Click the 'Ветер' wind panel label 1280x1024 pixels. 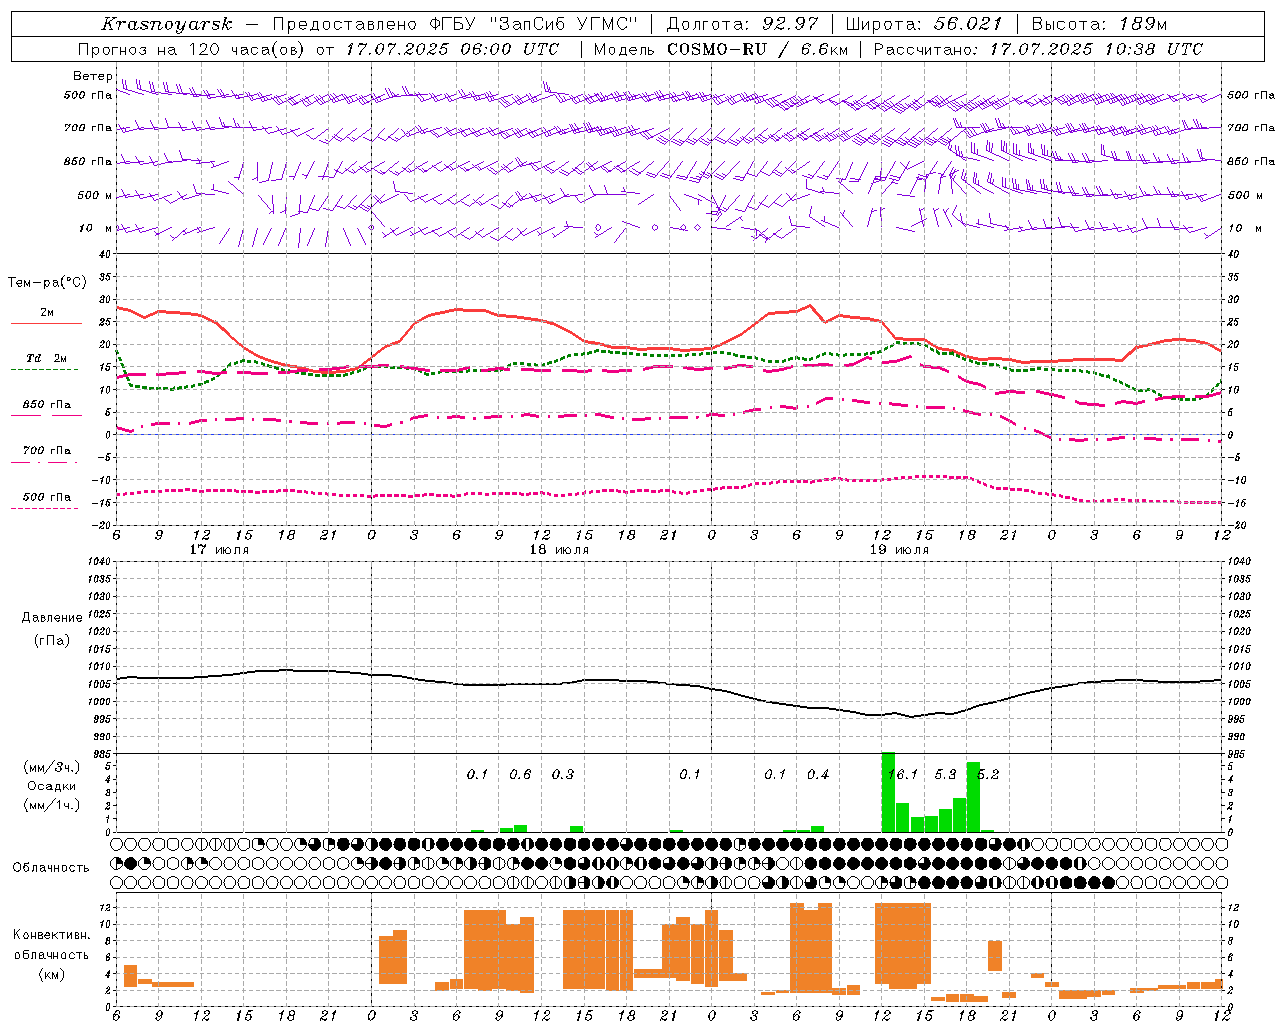(92, 76)
